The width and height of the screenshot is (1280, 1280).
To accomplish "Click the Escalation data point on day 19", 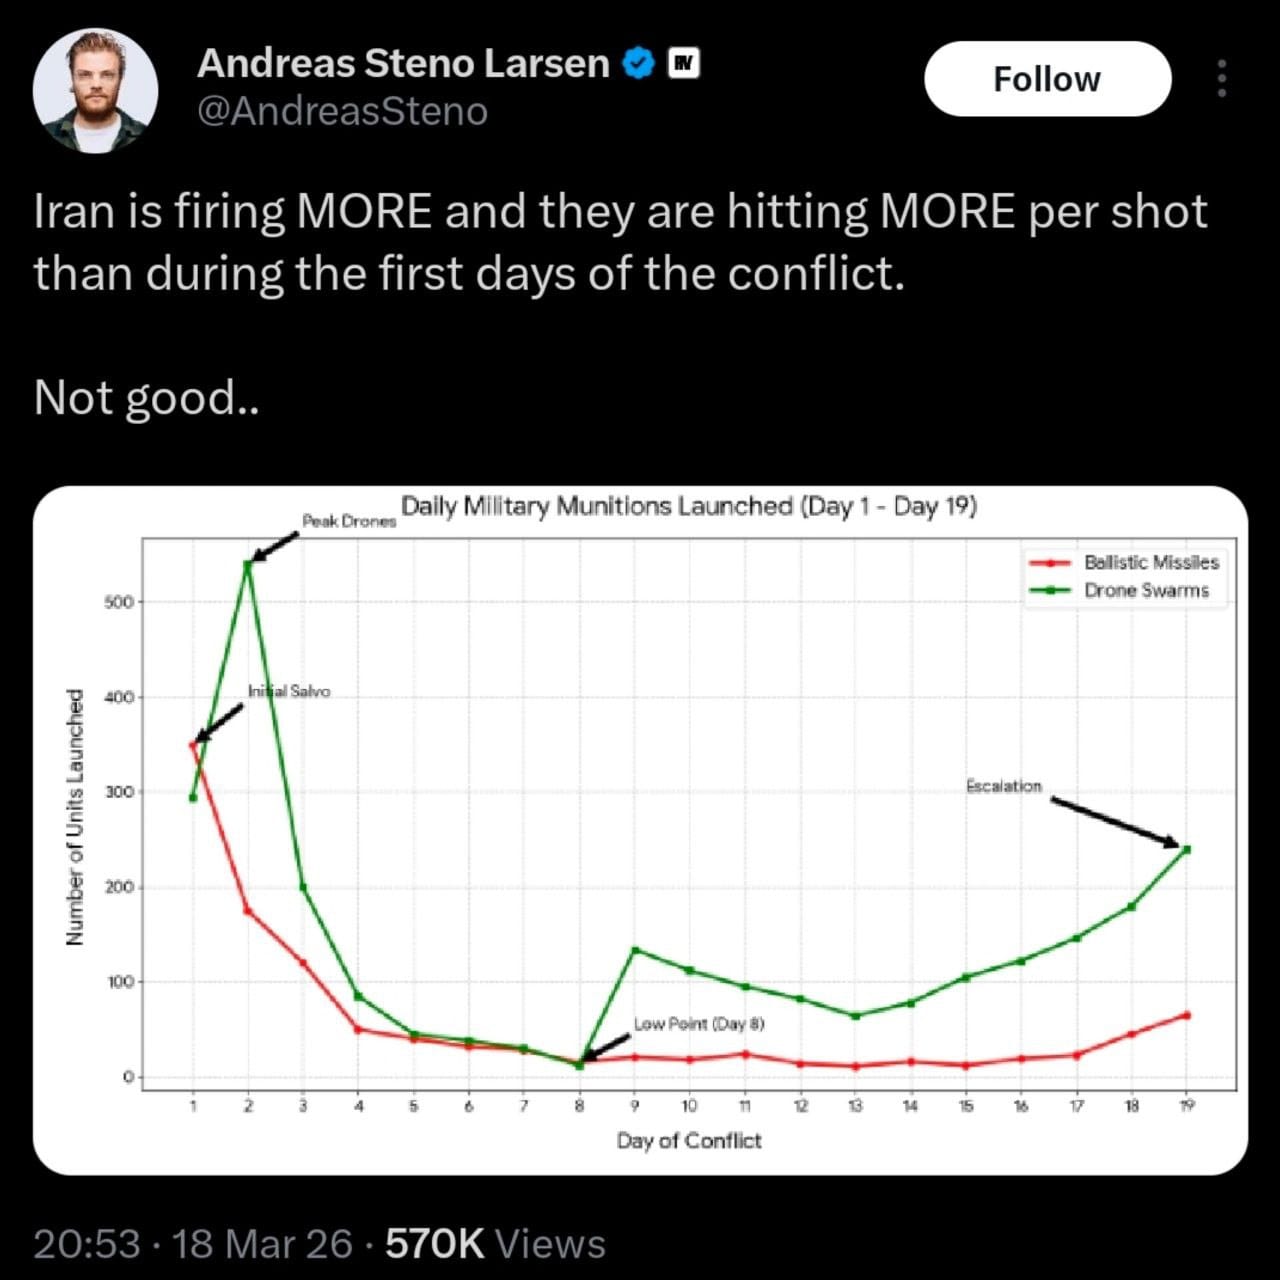I will point(1186,850).
